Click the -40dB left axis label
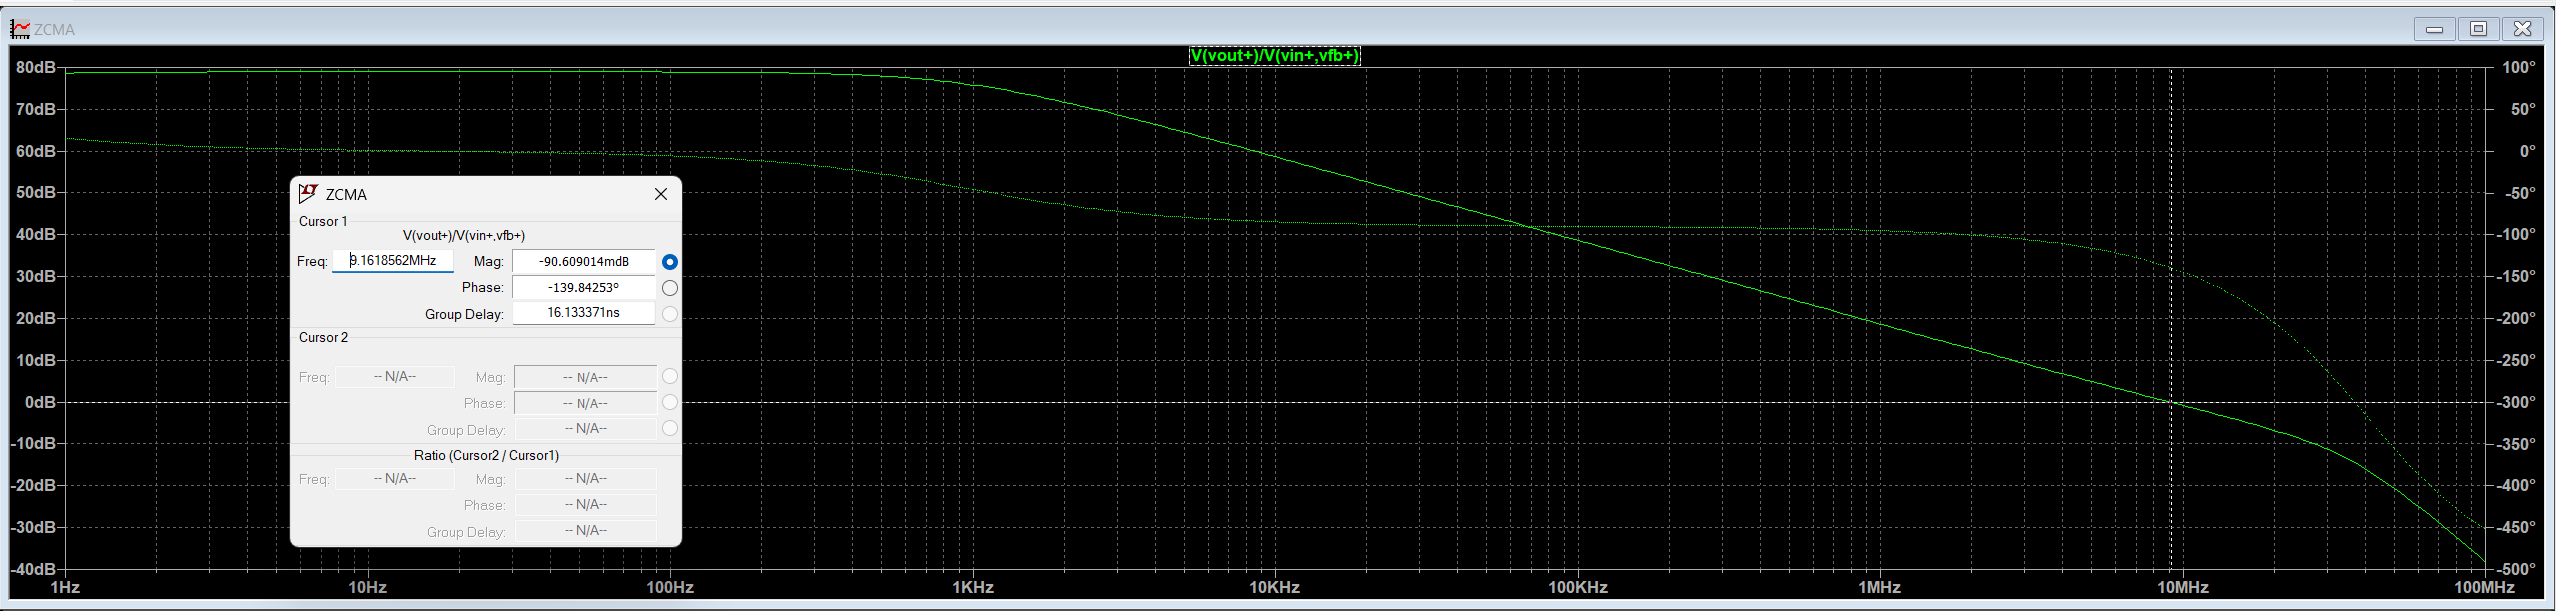Image resolution: width=2556 pixels, height=611 pixels. coord(33,569)
